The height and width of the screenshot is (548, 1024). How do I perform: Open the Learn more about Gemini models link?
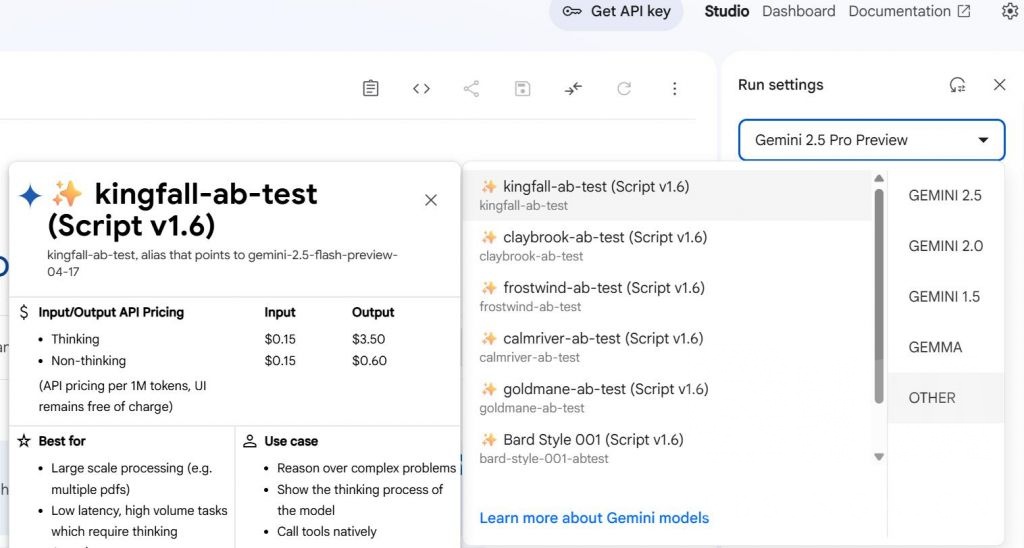594,518
